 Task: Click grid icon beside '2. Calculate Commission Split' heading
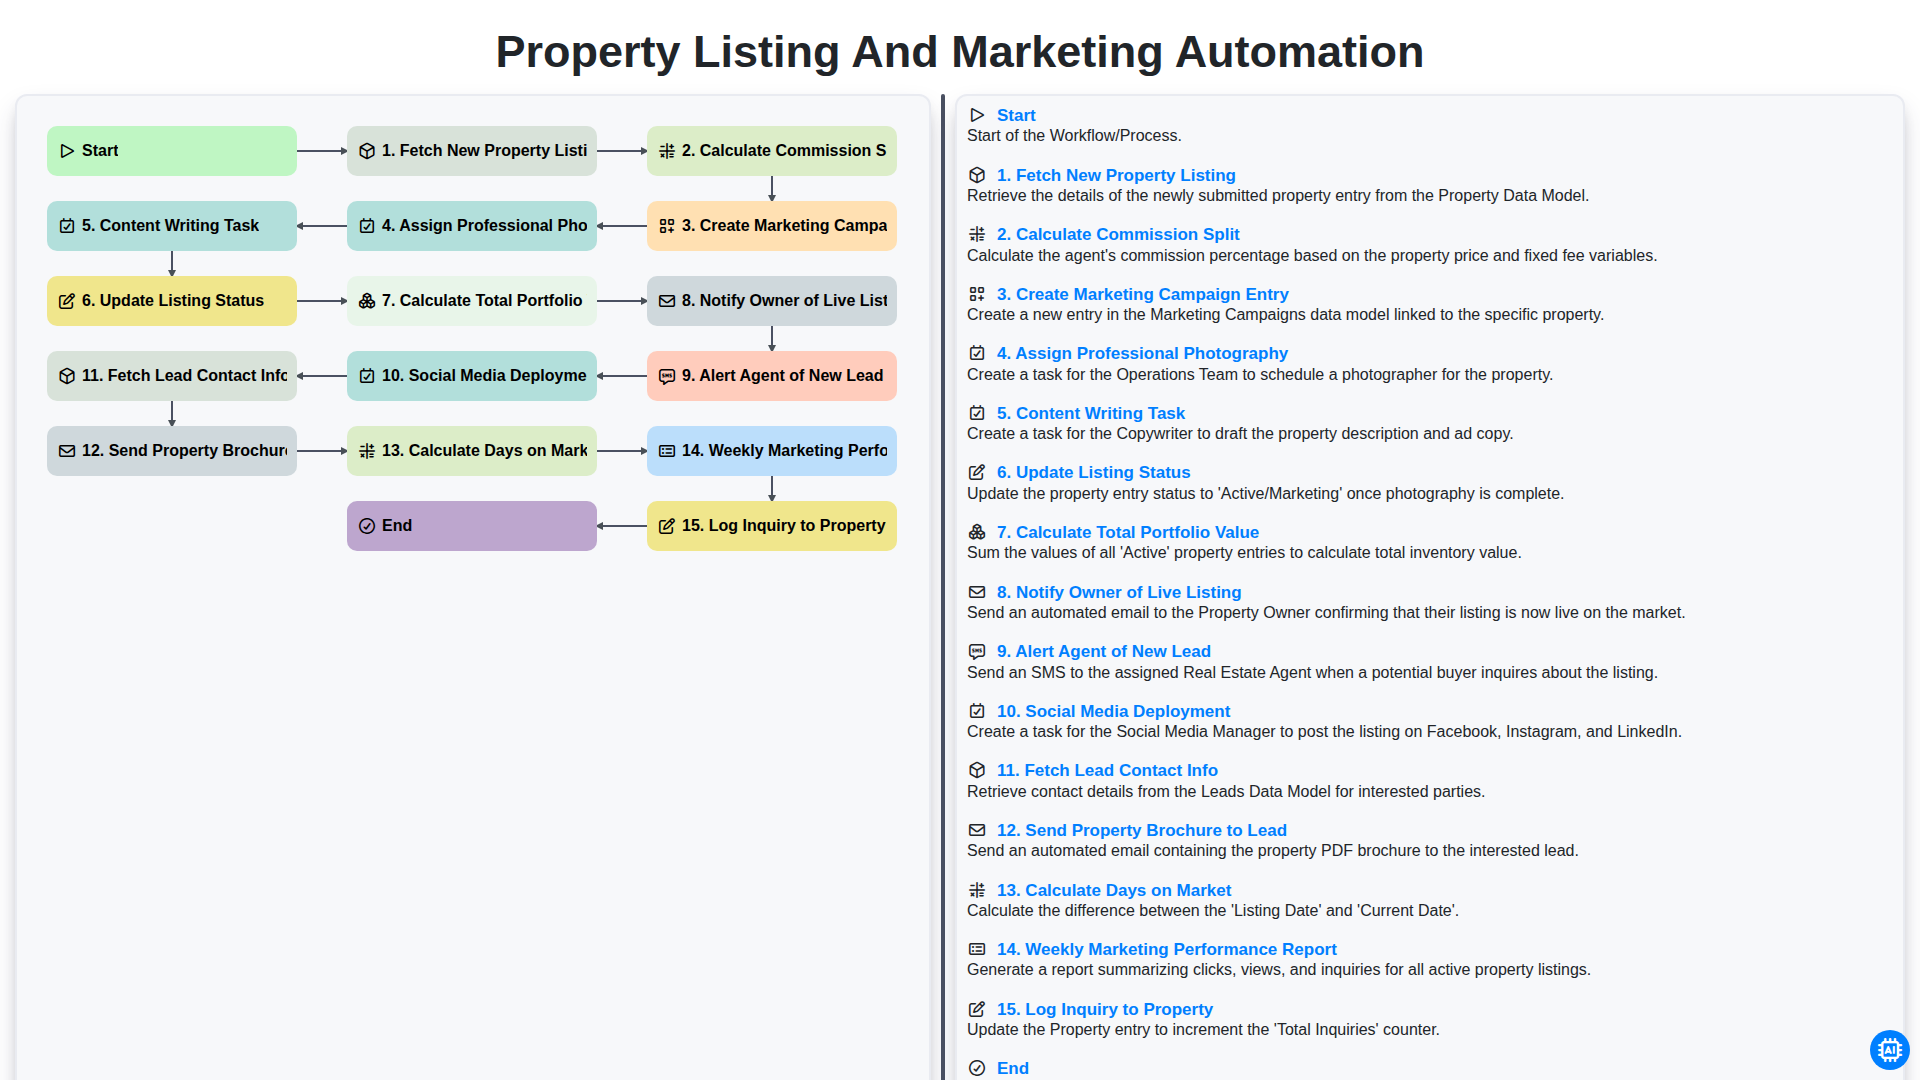977,234
